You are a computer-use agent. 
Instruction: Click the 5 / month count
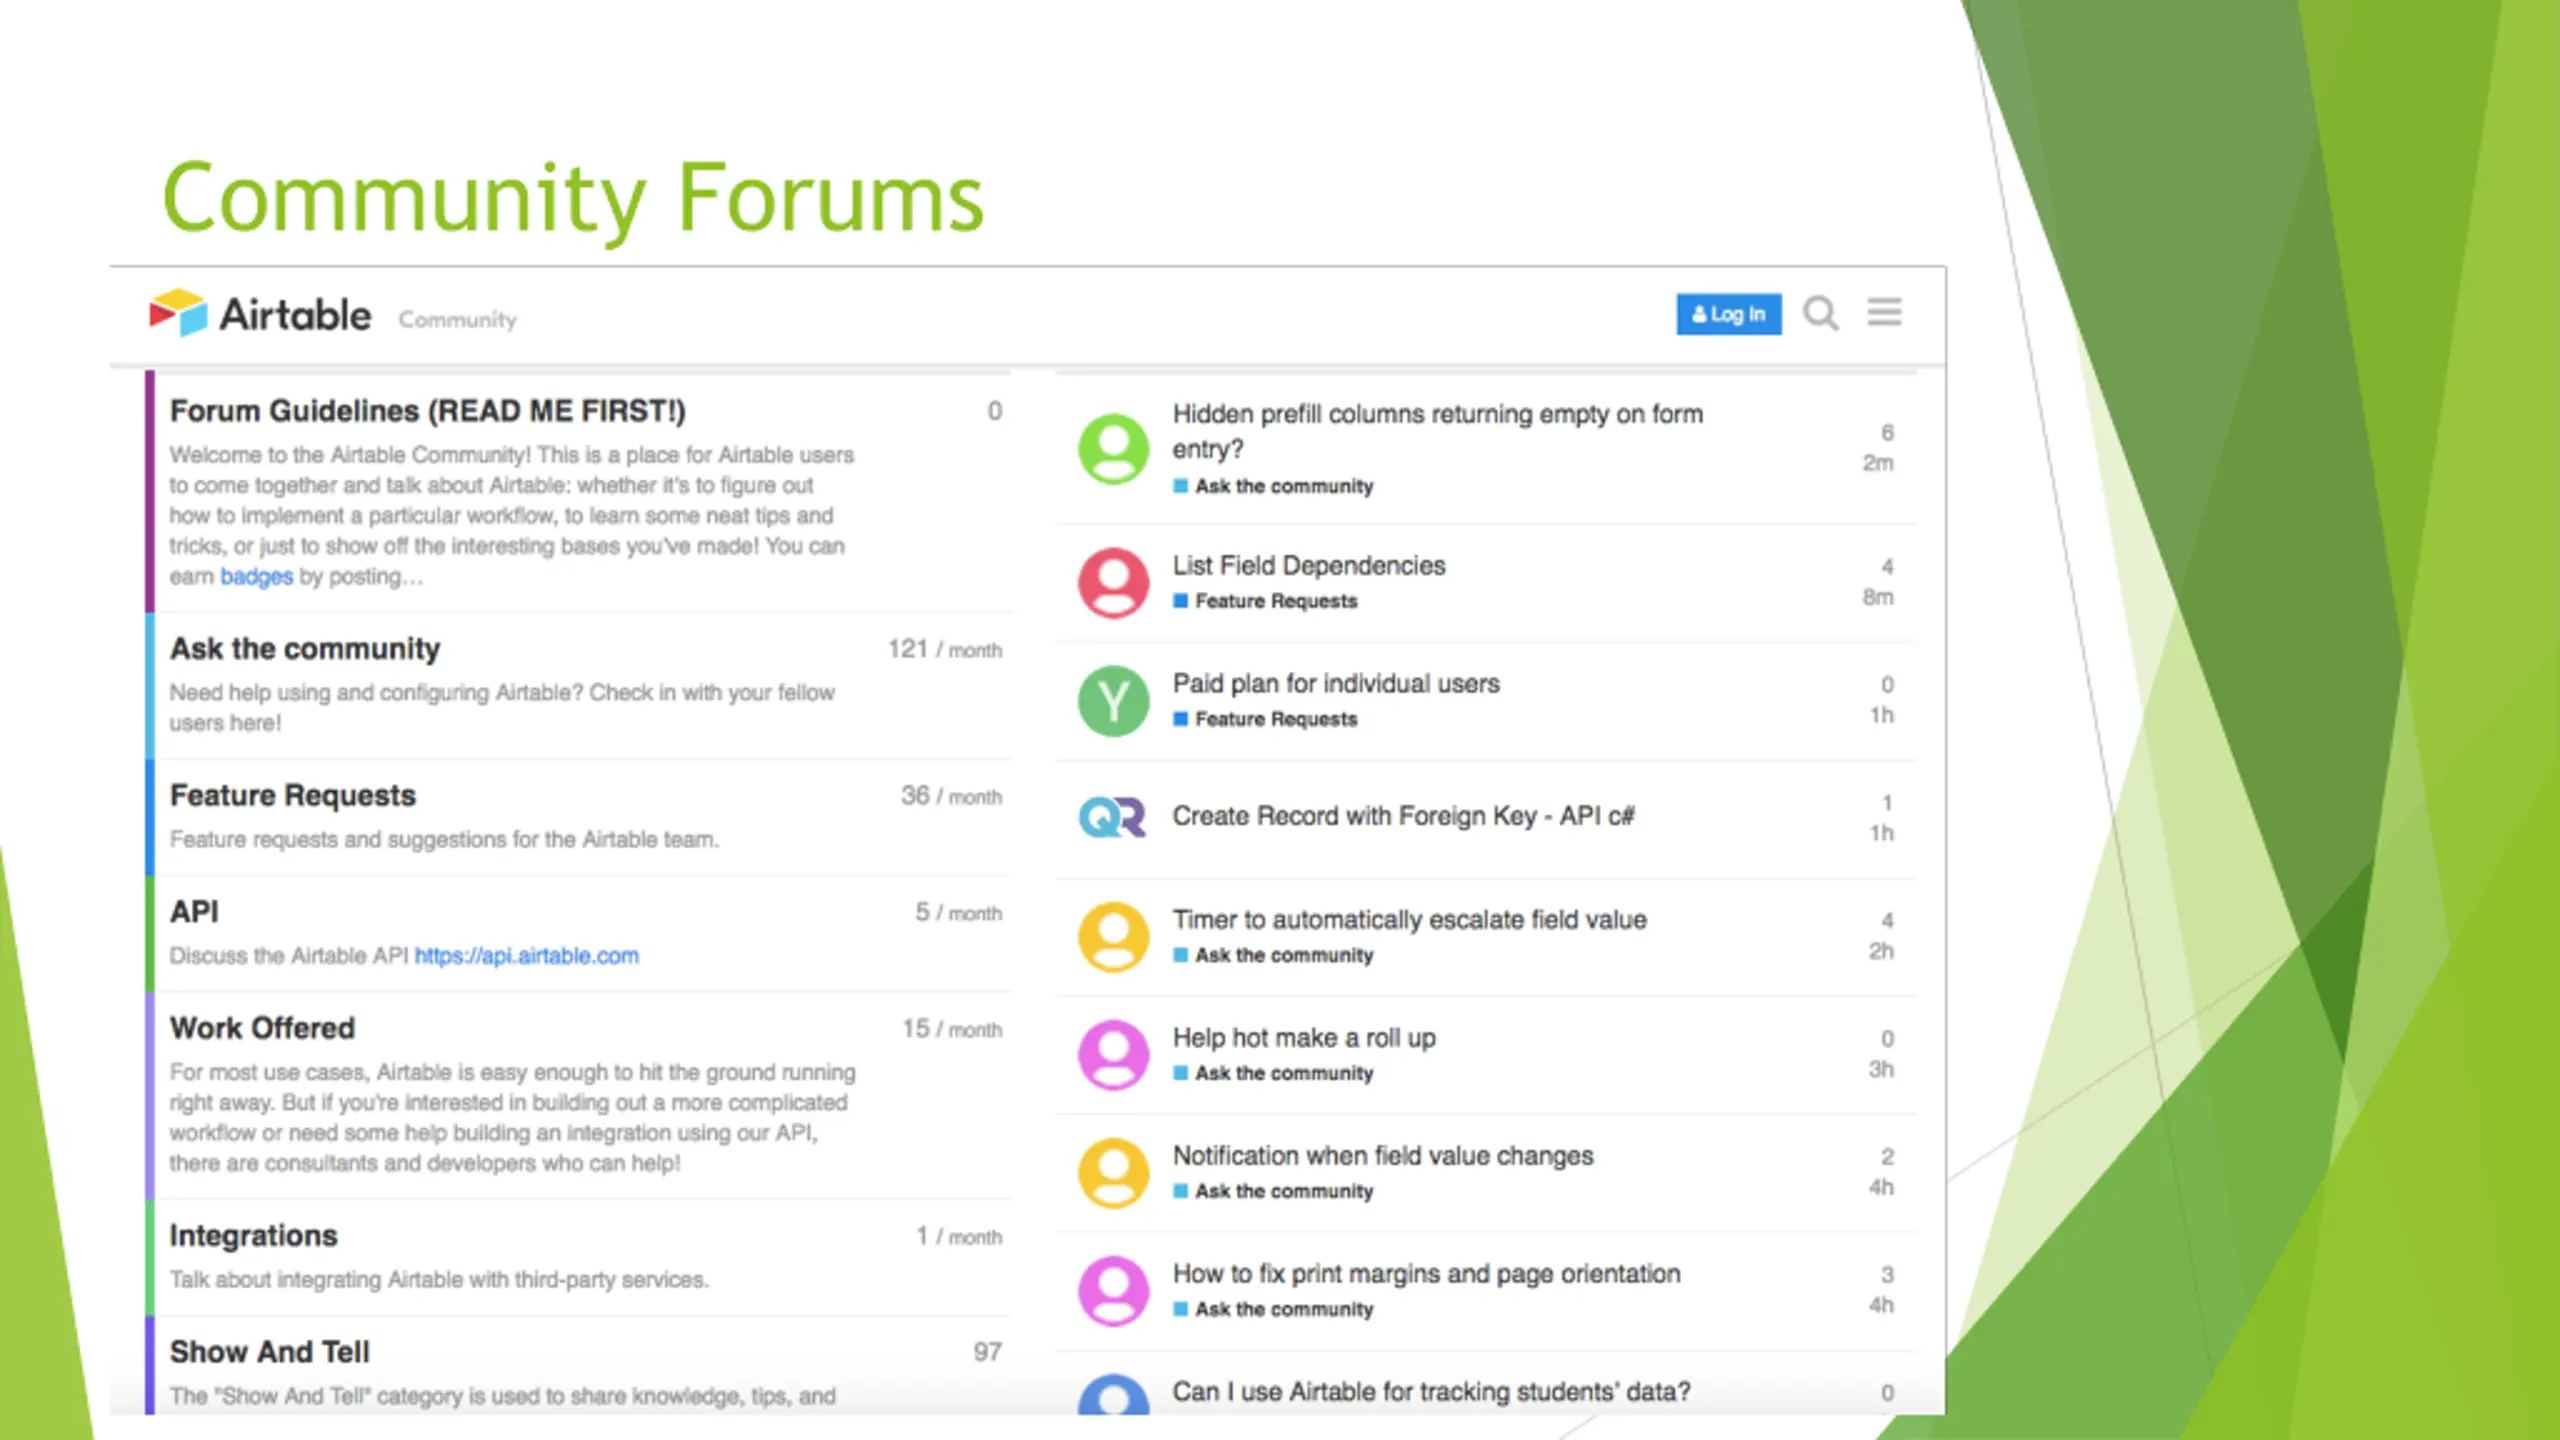(958, 913)
